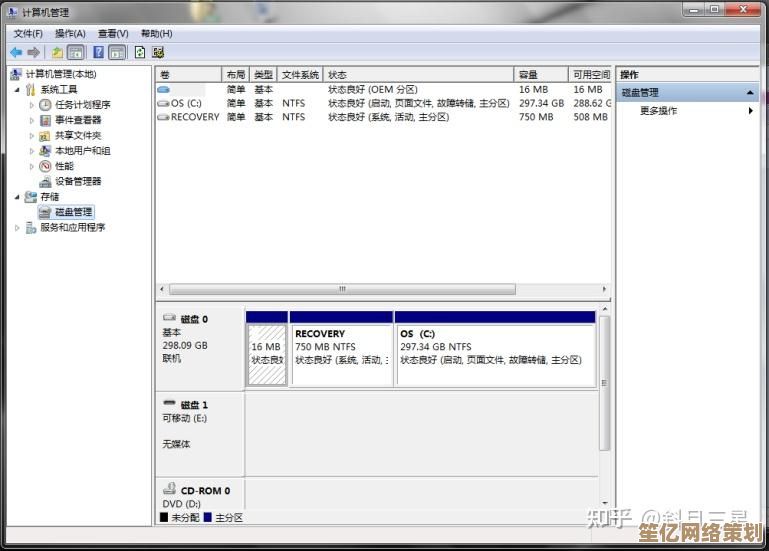Image resolution: width=769 pixels, height=551 pixels.
Task: Select 存储 in the tree
Action: [50, 196]
